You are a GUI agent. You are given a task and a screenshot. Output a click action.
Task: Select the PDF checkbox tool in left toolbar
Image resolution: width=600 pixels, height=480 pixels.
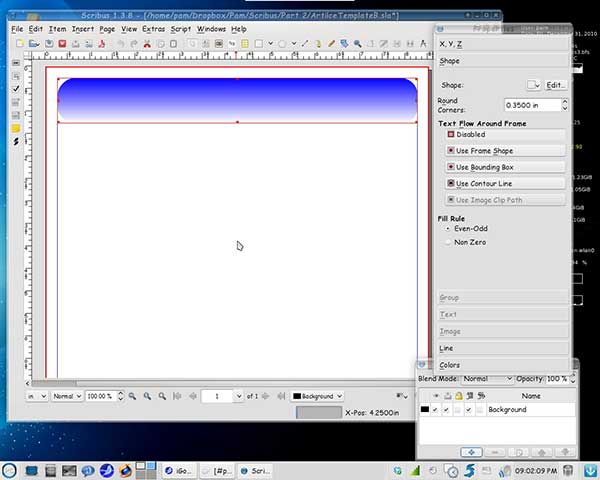pos(16,89)
